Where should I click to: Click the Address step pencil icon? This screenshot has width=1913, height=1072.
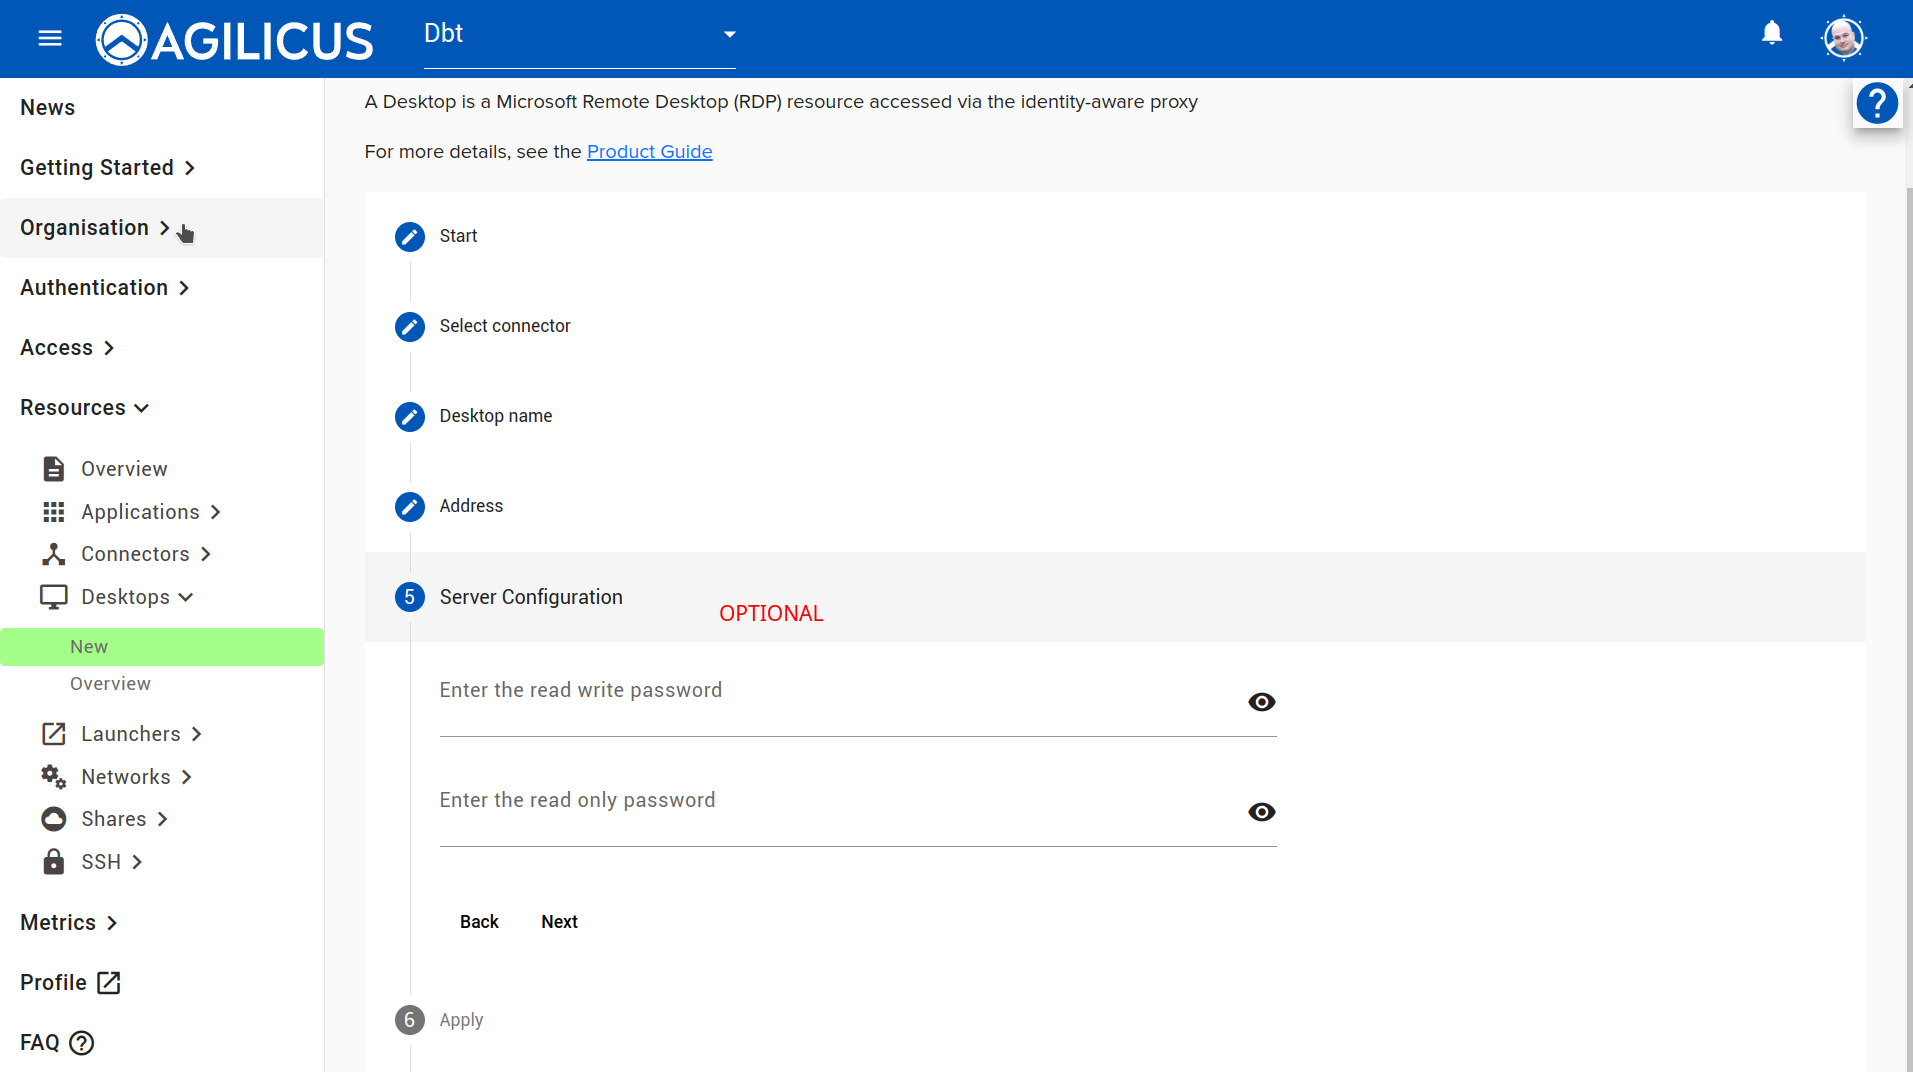(x=409, y=507)
